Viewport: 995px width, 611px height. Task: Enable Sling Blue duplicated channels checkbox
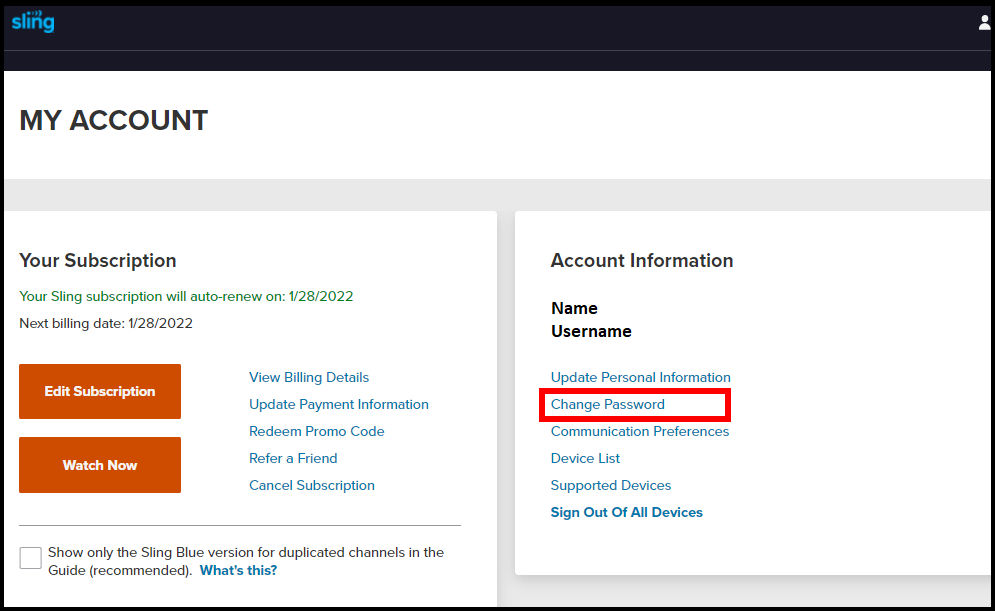[30, 558]
